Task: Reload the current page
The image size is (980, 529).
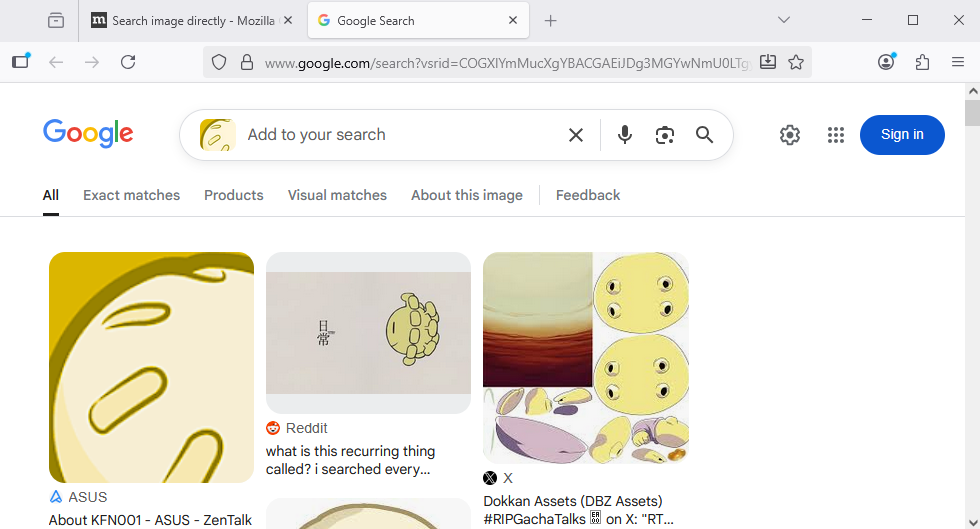Action: point(128,62)
